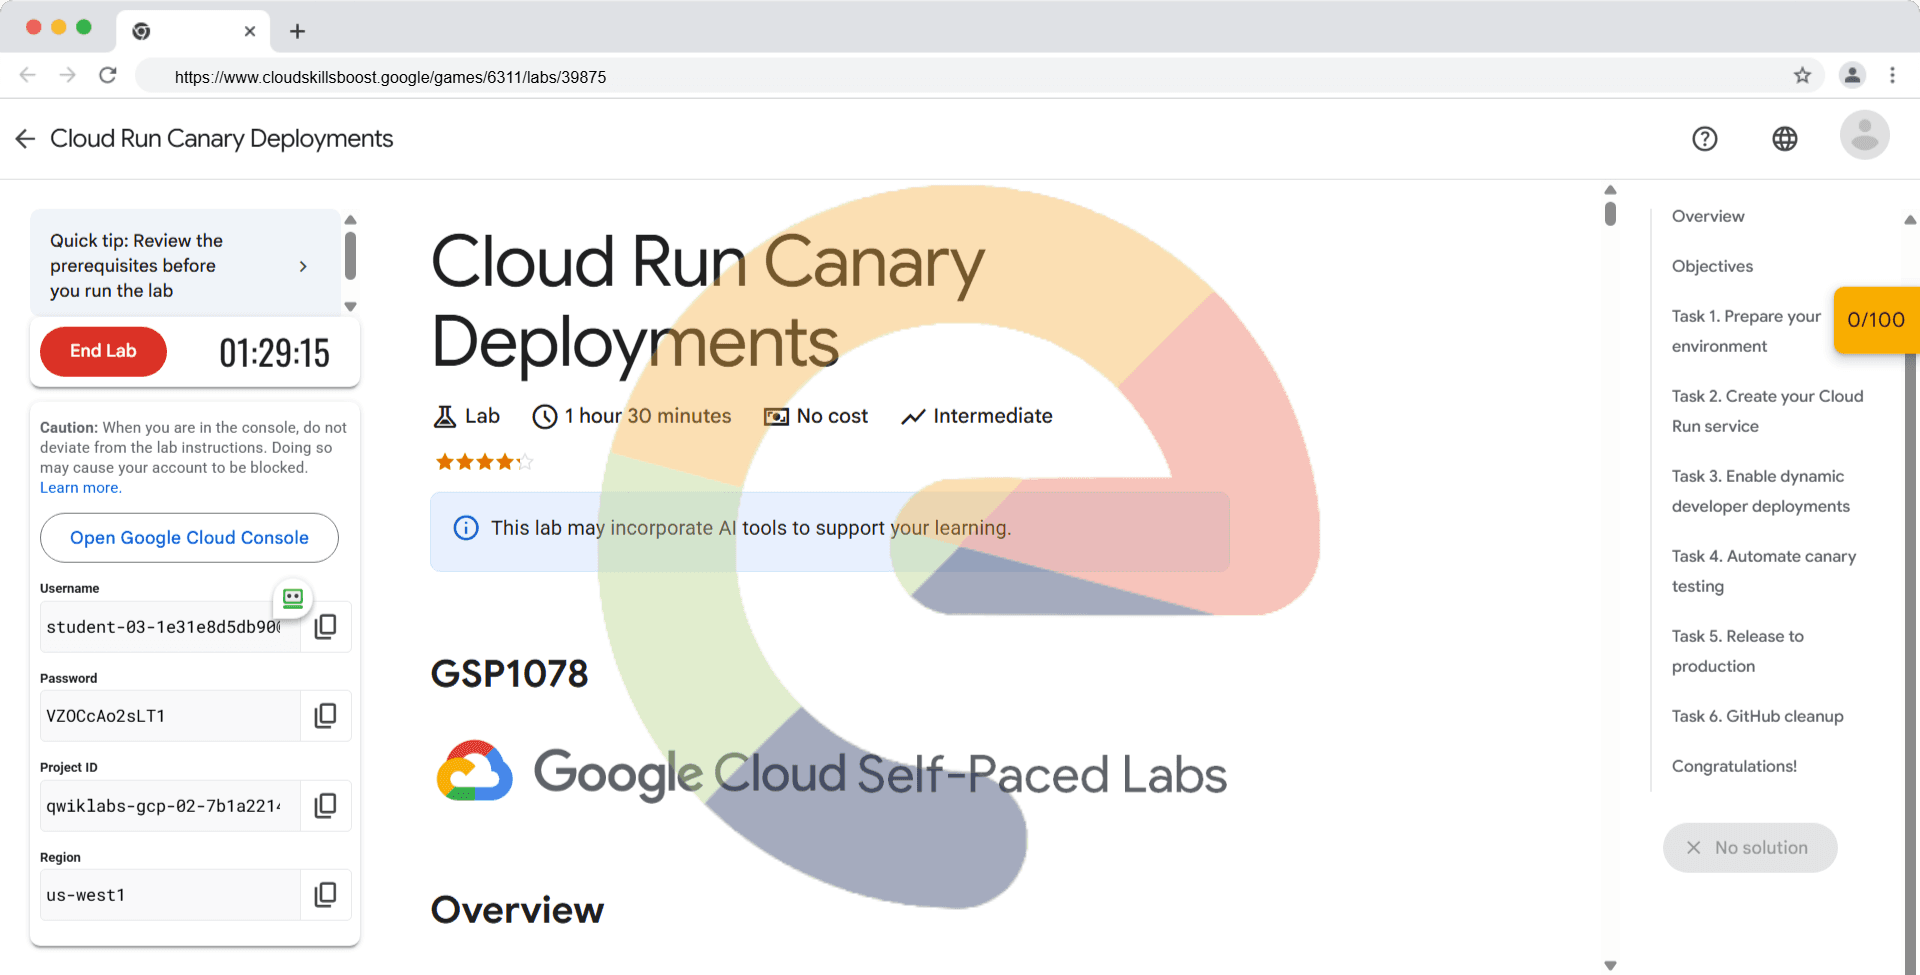Click the browser forward arrow
The height and width of the screenshot is (975, 1920).
click(67, 75)
